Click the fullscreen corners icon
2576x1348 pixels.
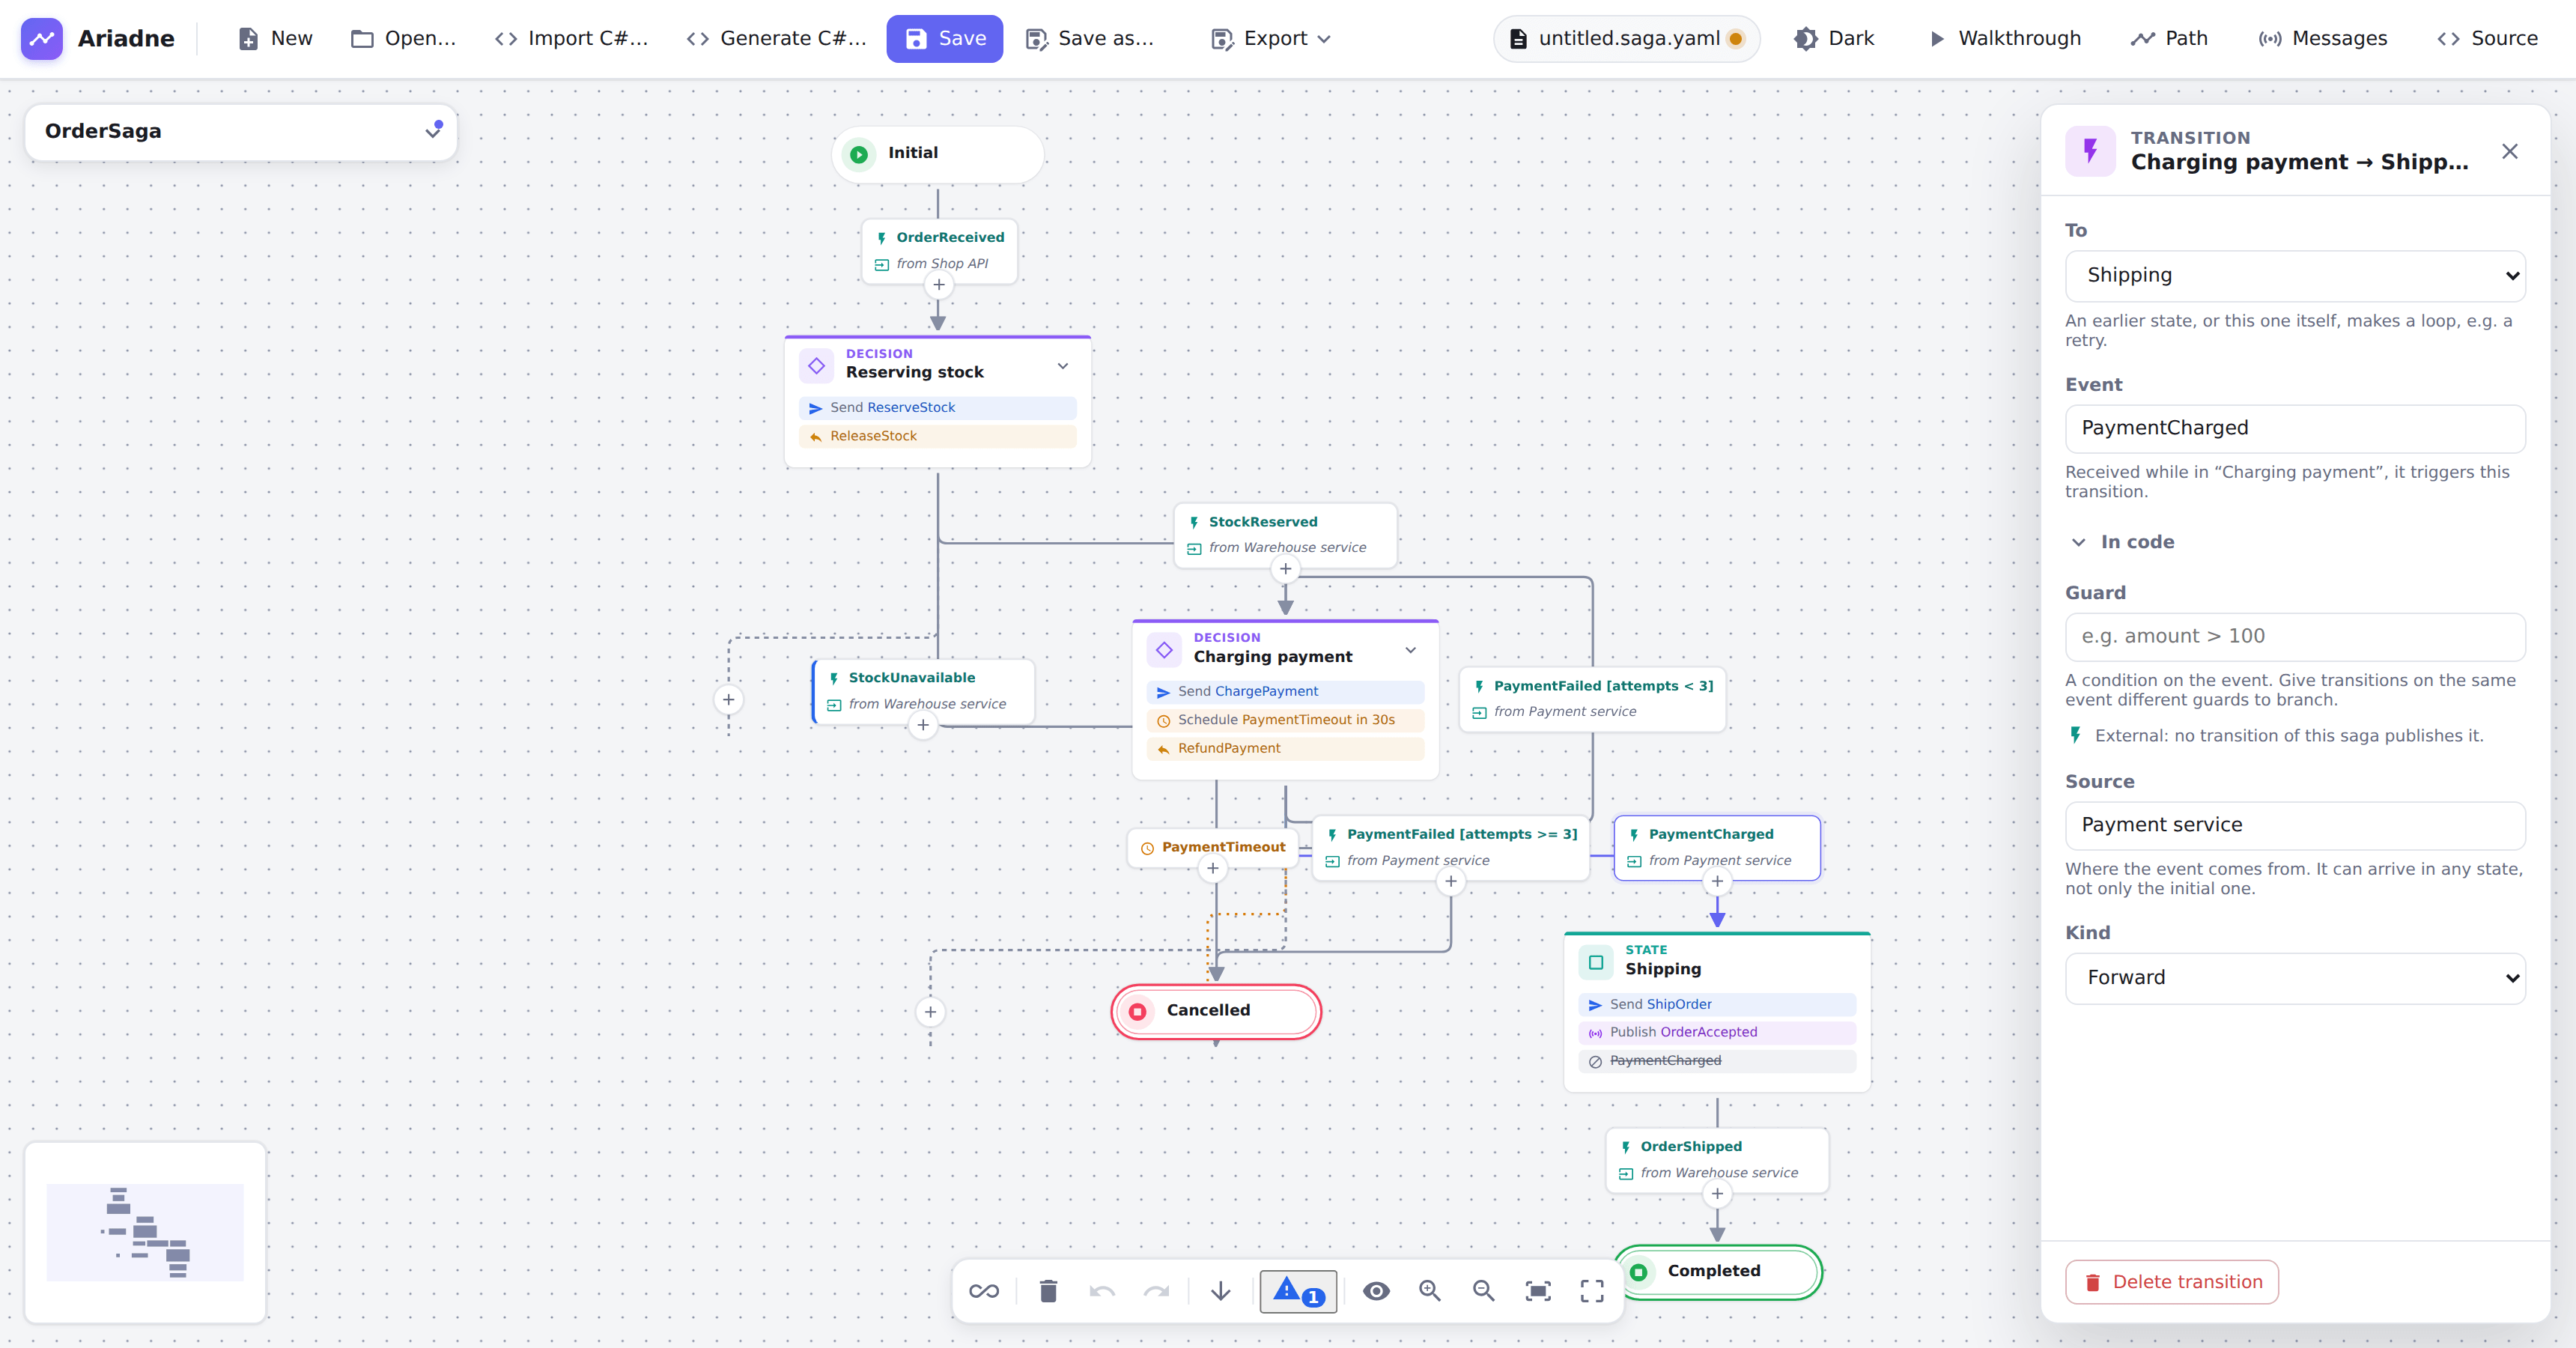coord(1592,1291)
